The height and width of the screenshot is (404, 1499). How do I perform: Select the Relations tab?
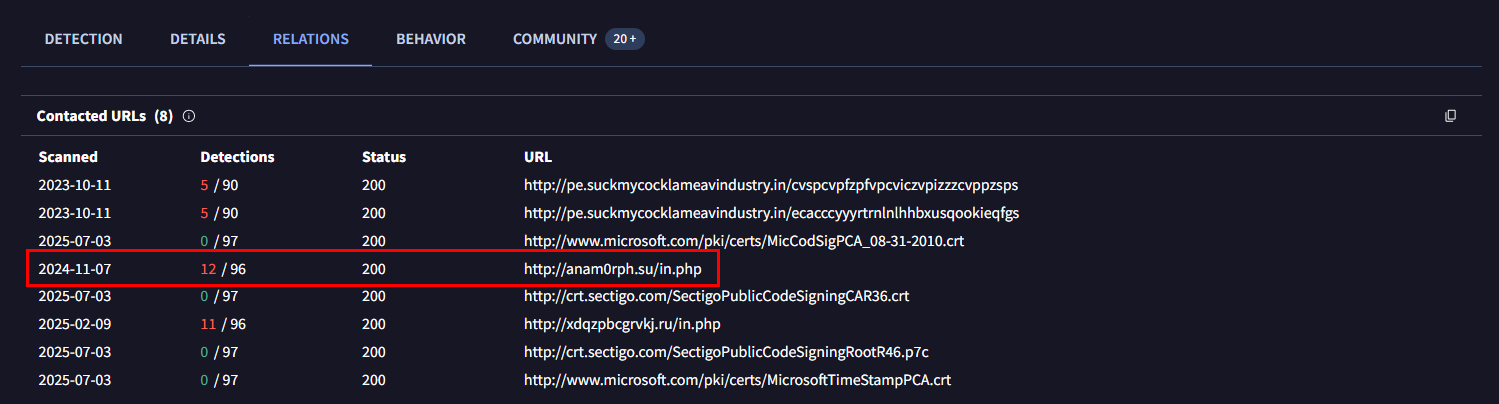[x=310, y=39]
